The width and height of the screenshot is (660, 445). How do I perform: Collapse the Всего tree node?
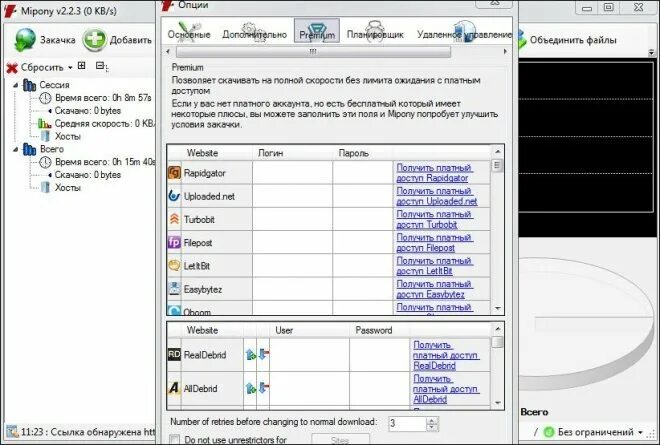click(x=16, y=149)
